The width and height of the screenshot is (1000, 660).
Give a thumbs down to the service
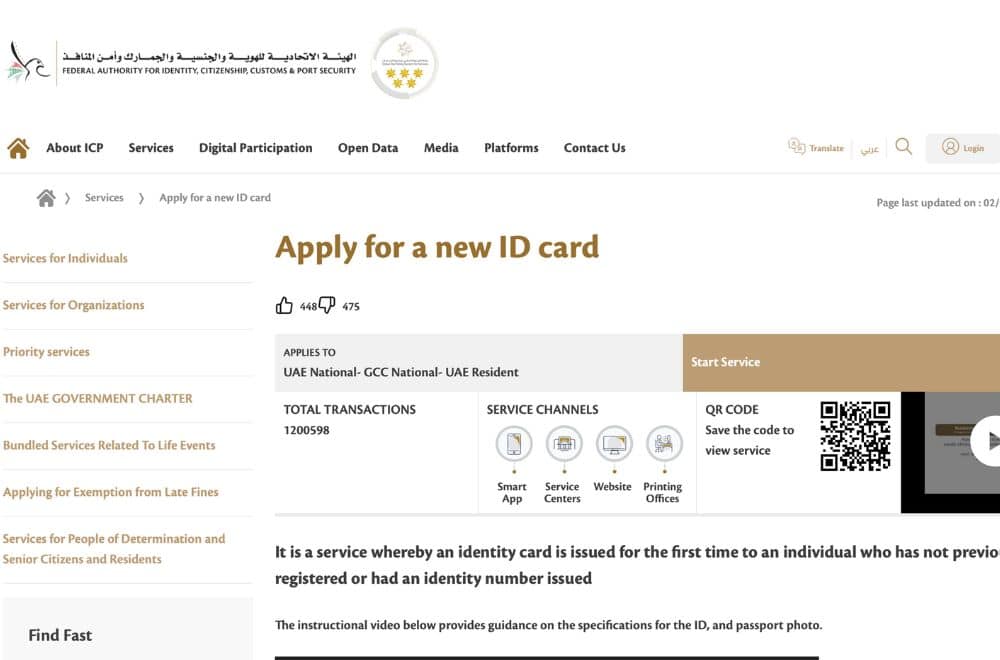(326, 304)
